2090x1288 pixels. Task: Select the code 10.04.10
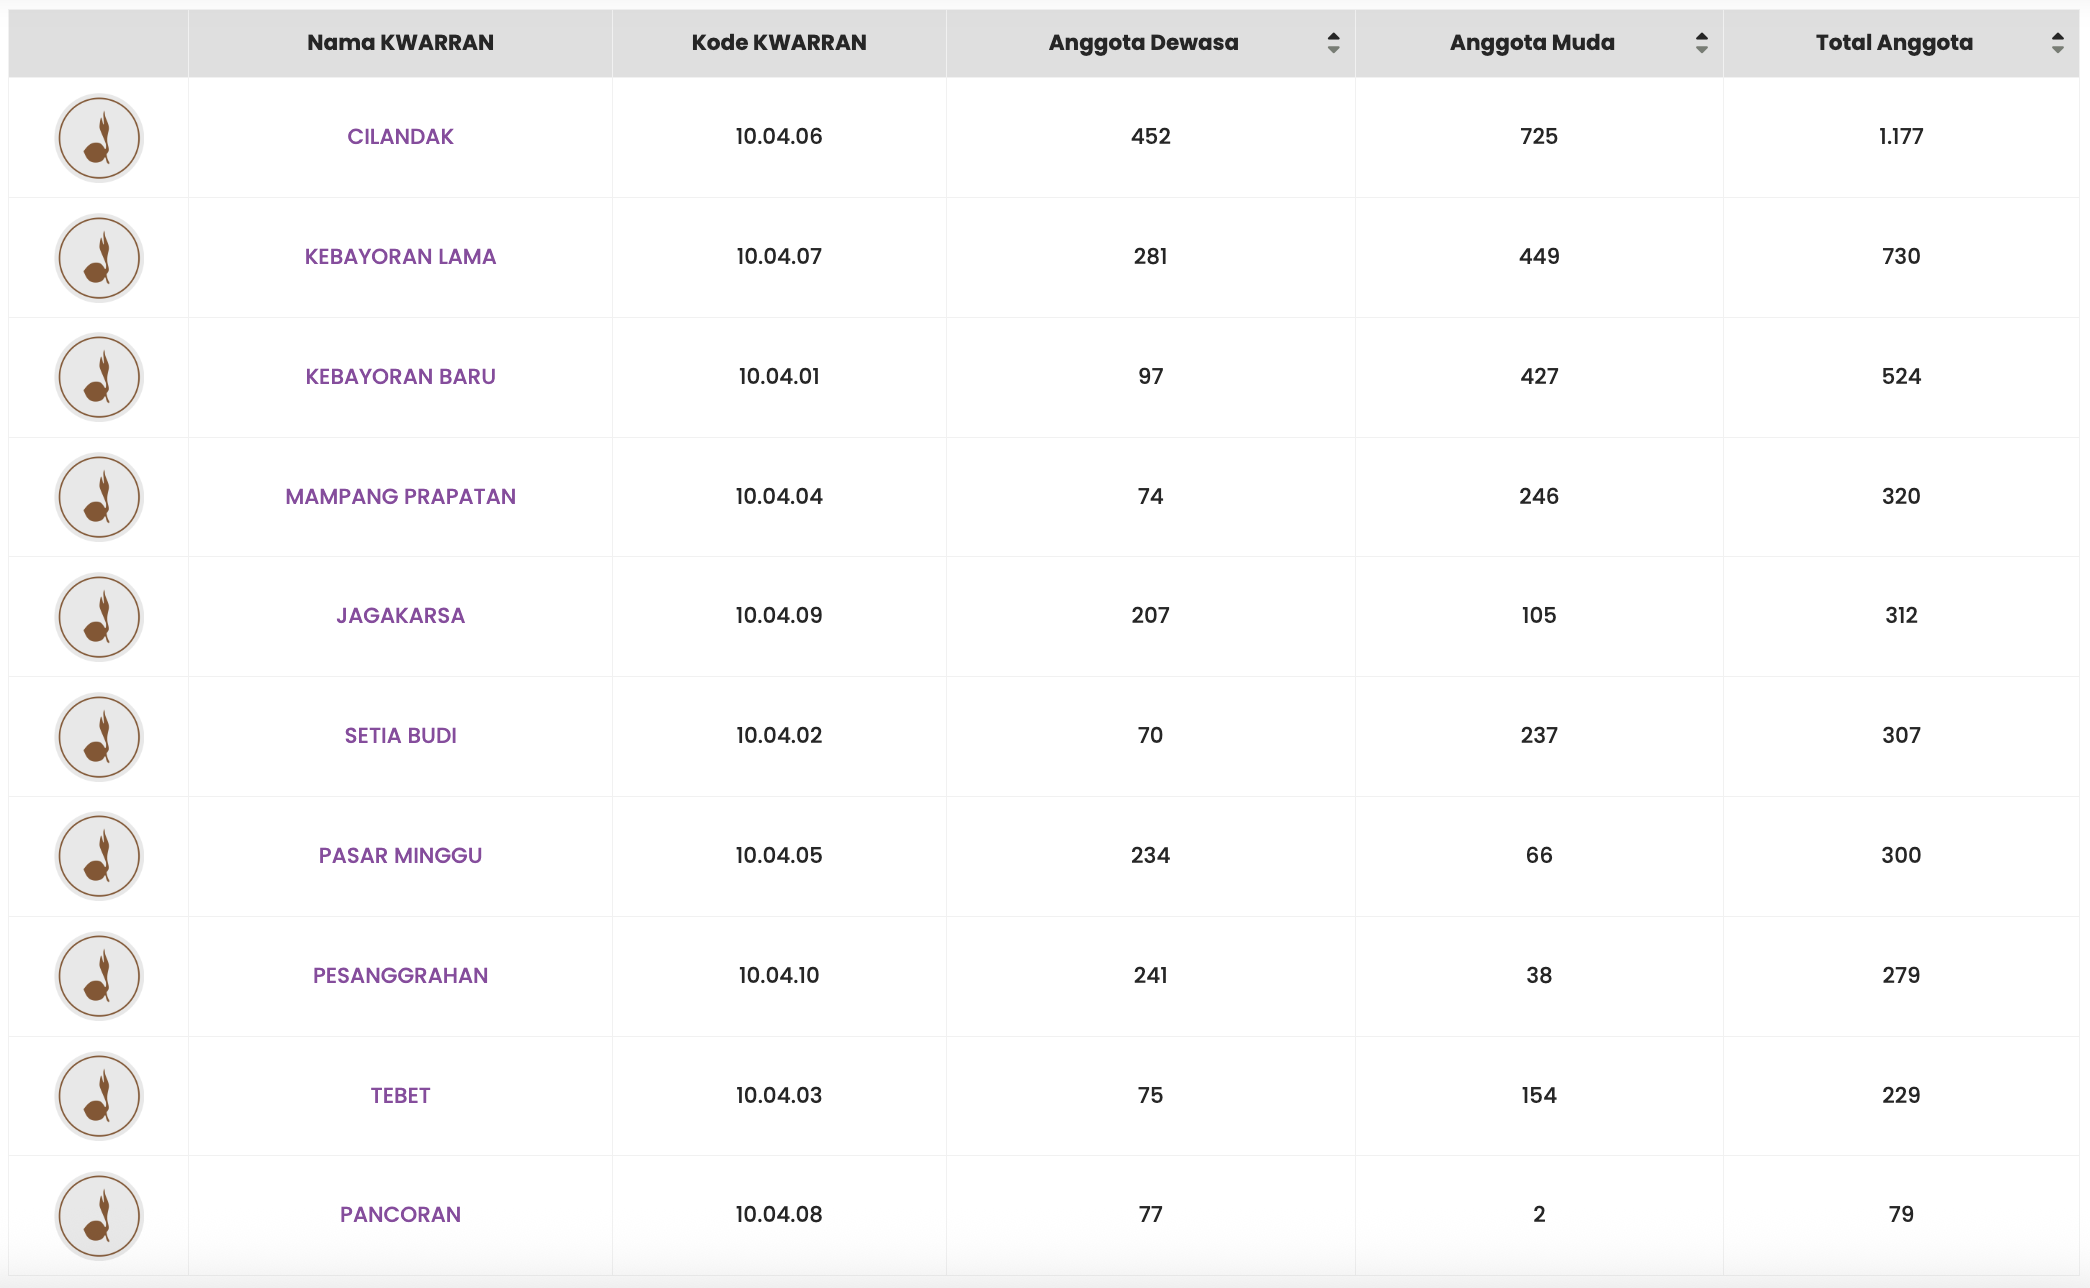[779, 976]
